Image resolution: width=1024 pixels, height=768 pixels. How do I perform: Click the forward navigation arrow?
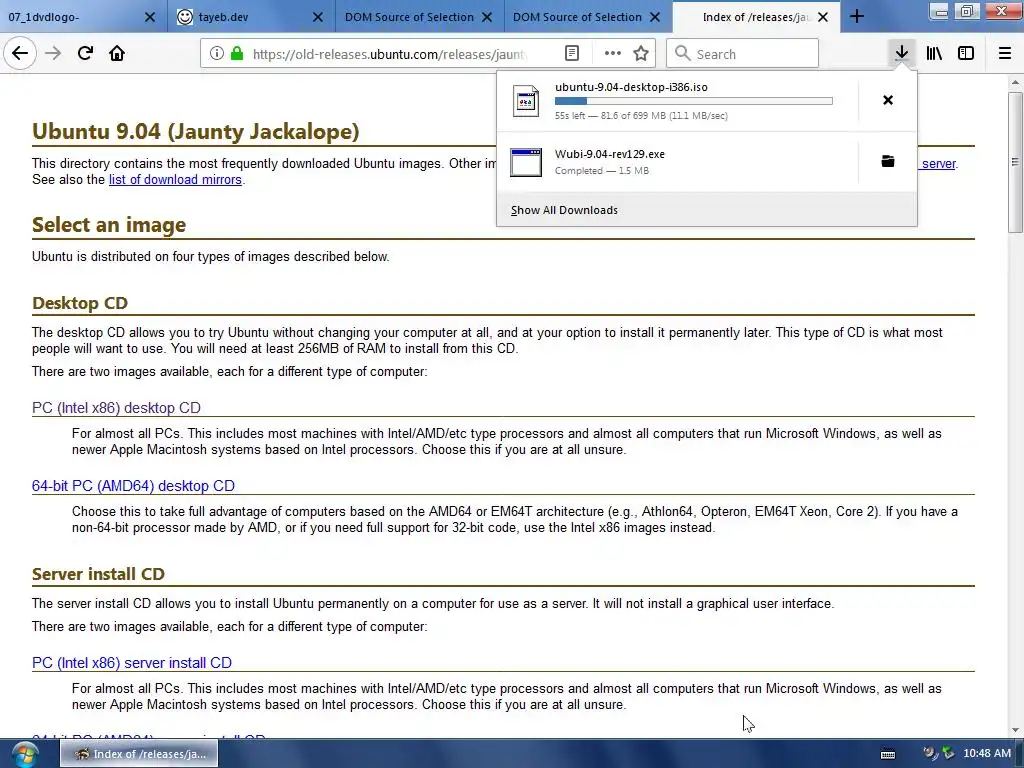[x=53, y=53]
